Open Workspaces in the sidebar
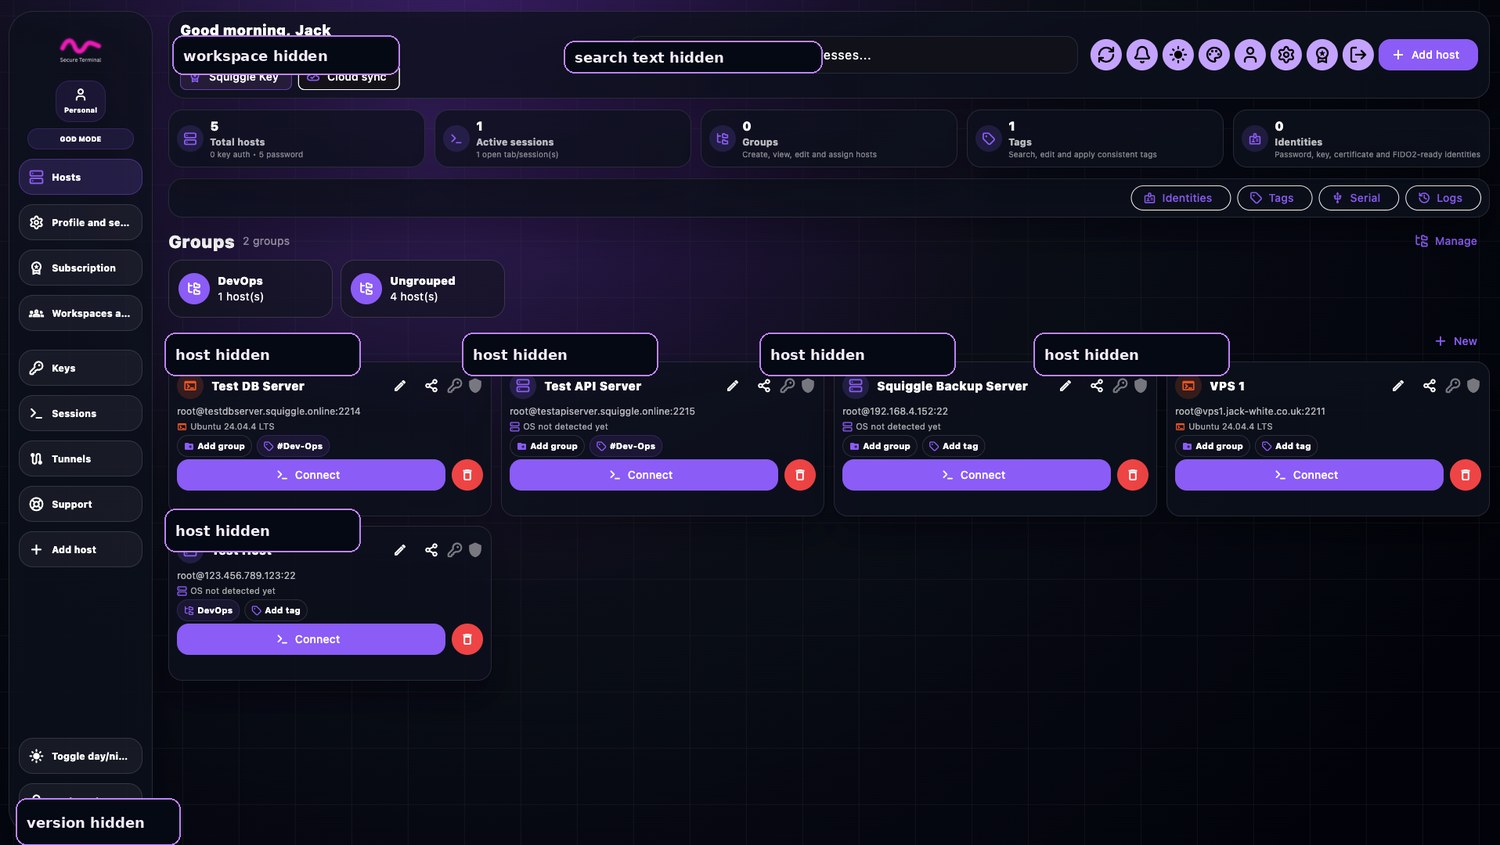This screenshot has width=1500, height=845. point(80,313)
